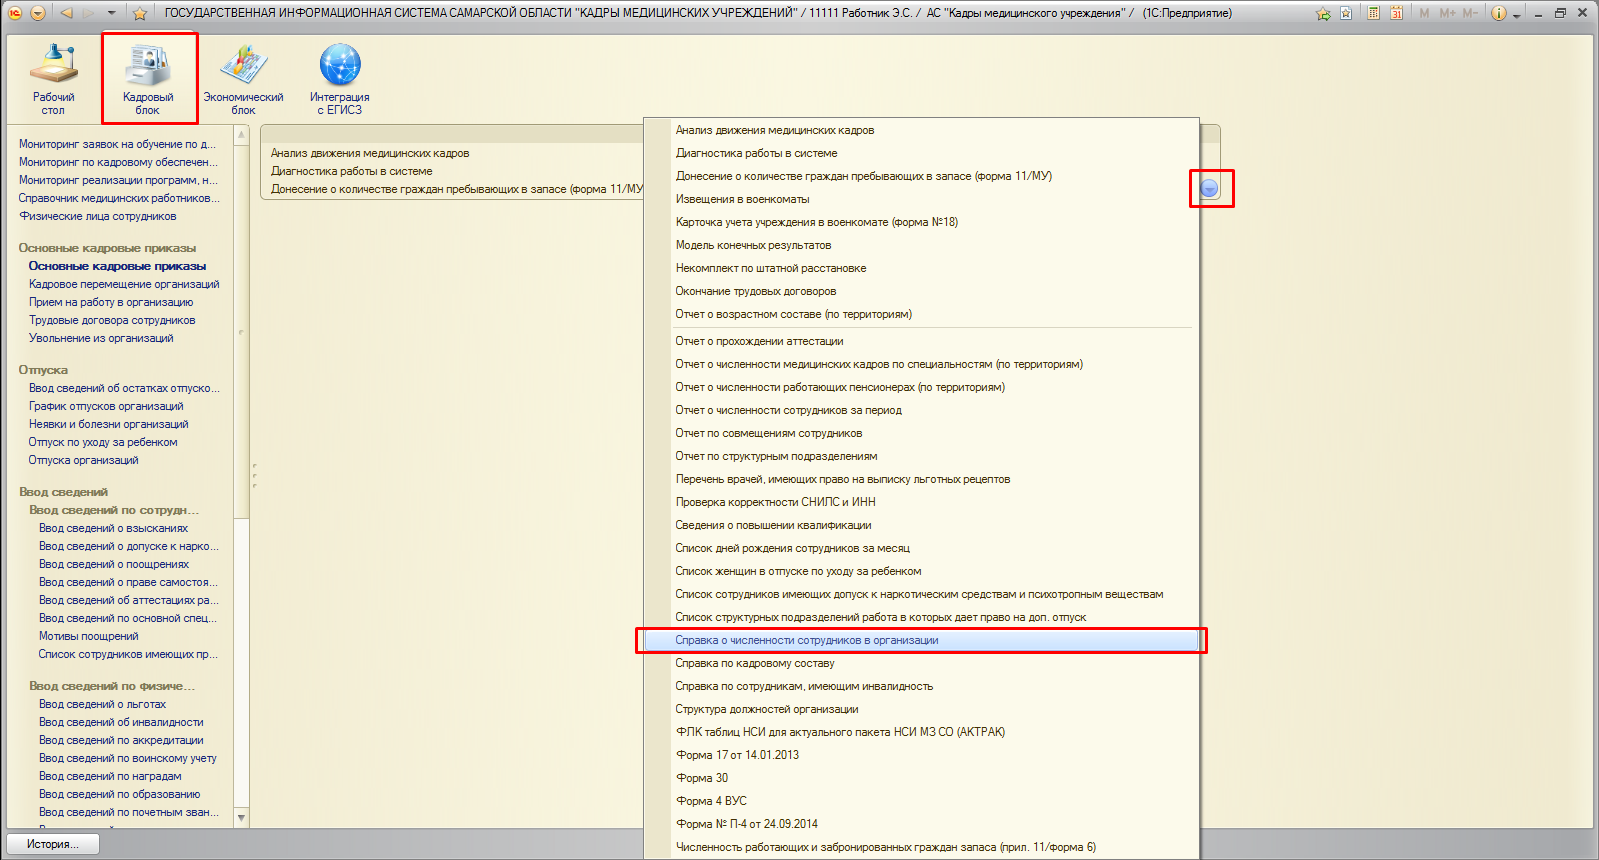Click the favorites star icon
Viewport: 1599px width, 860px height.
140,13
